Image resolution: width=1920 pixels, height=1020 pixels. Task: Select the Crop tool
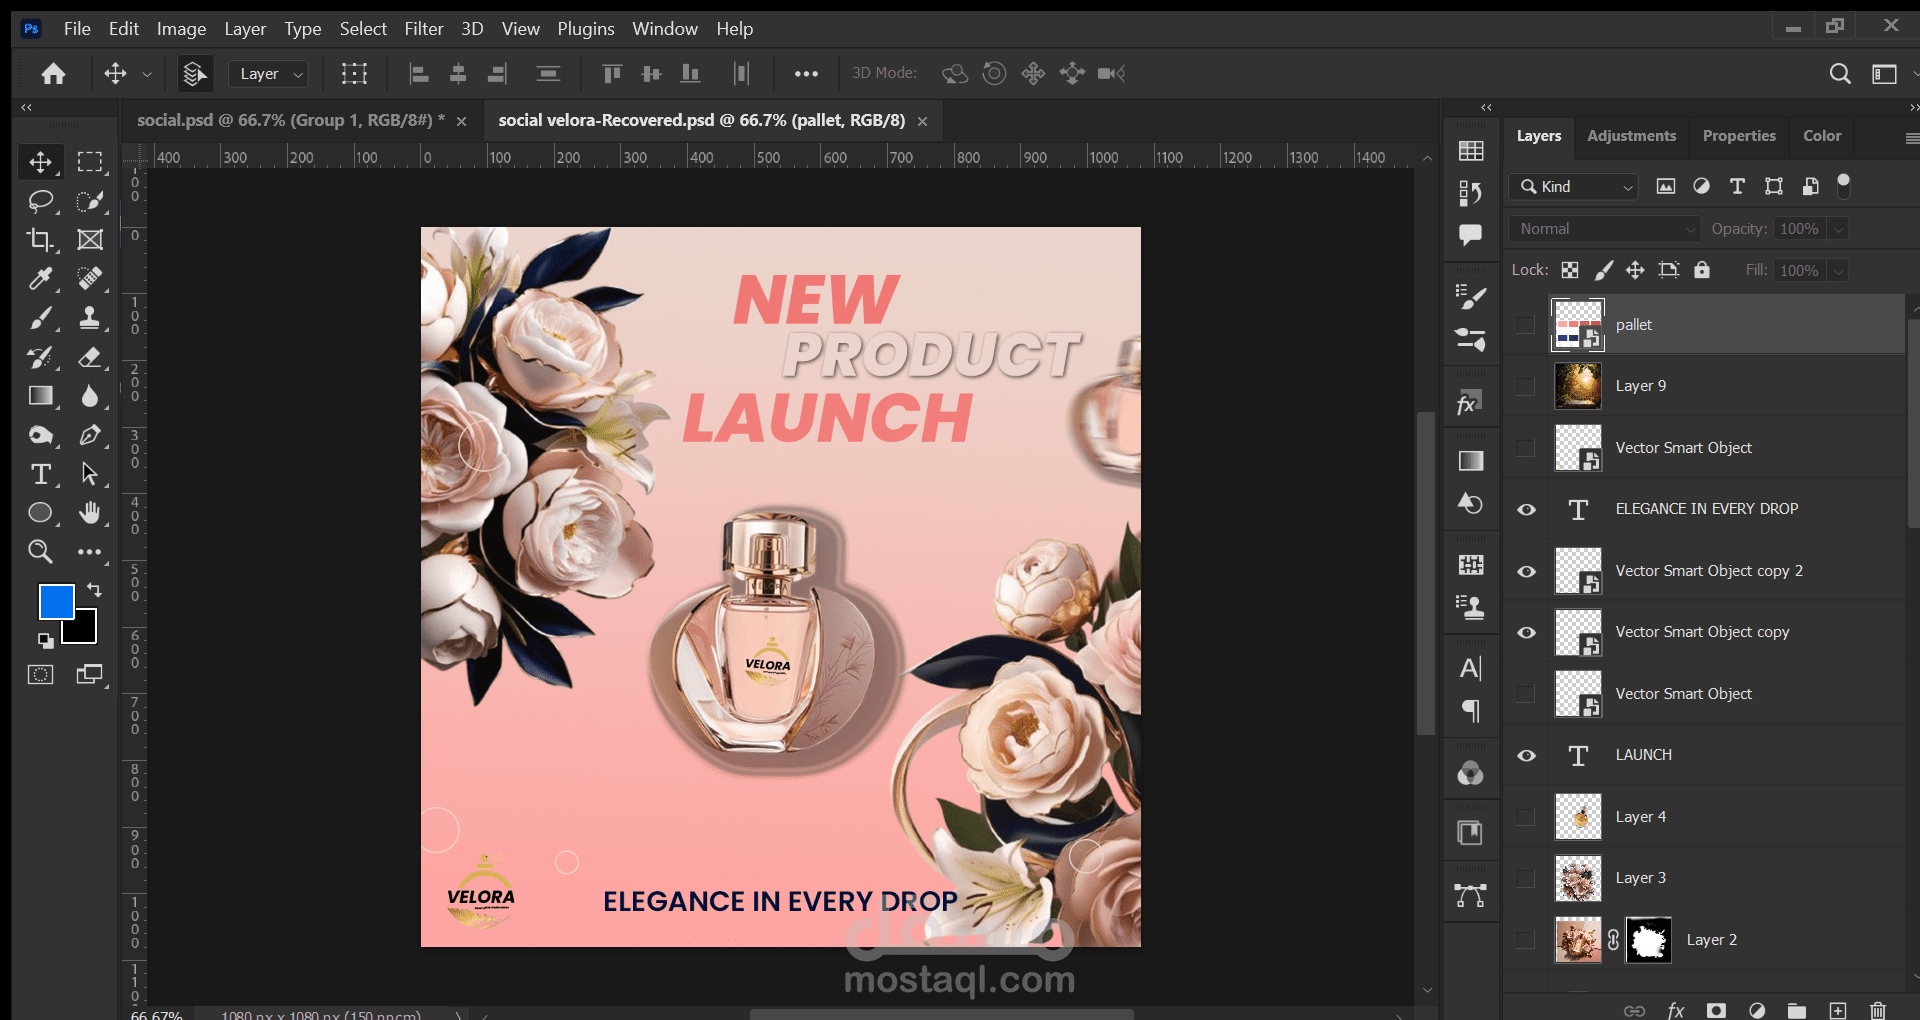coord(40,240)
